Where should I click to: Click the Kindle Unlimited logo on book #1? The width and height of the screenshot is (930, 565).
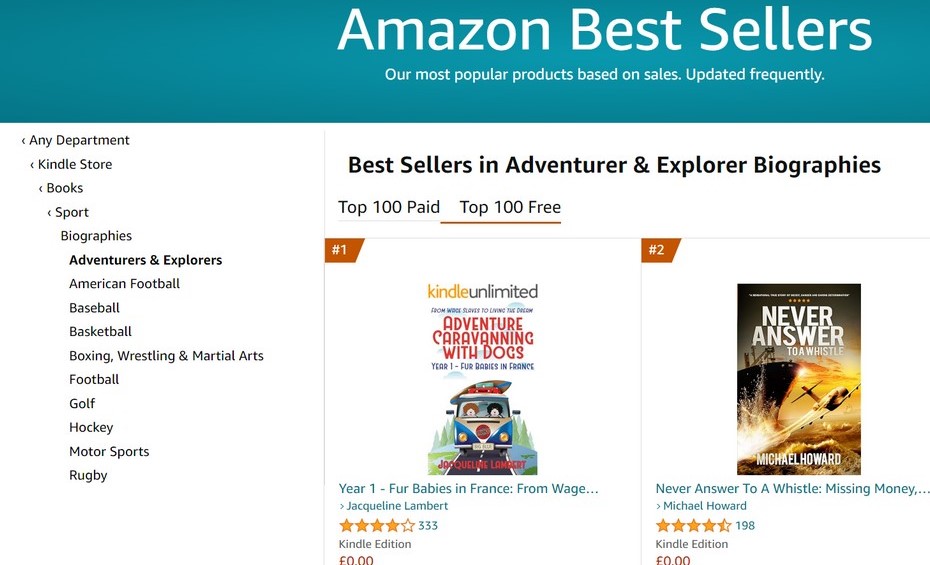(x=482, y=291)
